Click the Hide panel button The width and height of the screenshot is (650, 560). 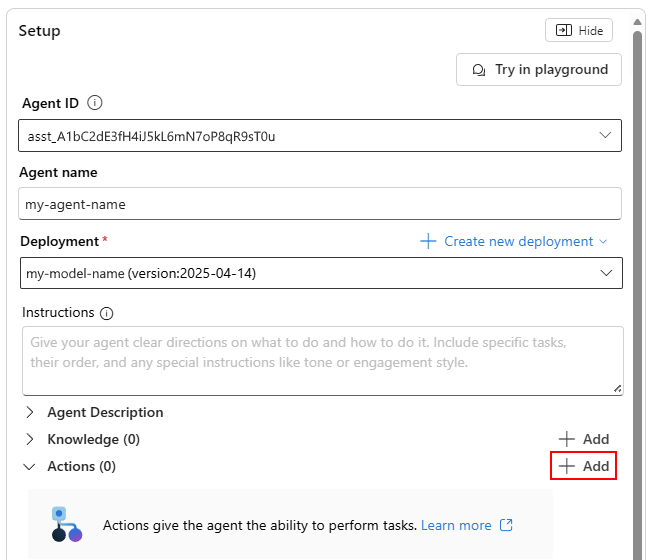579,30
